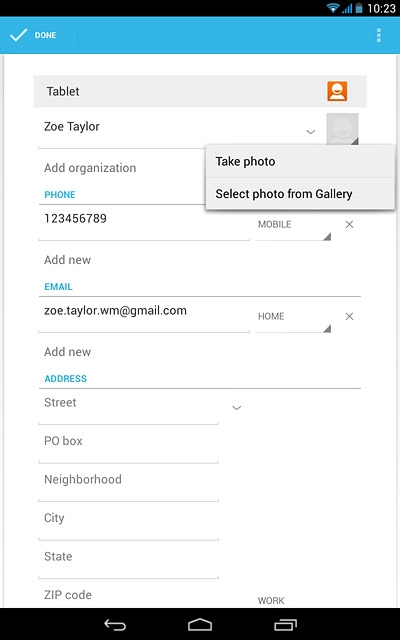Image resolution: width=400 pixels, height=640 pixels.
Task: Open the HOME email type dropdown
Action: tap(293, 320)
